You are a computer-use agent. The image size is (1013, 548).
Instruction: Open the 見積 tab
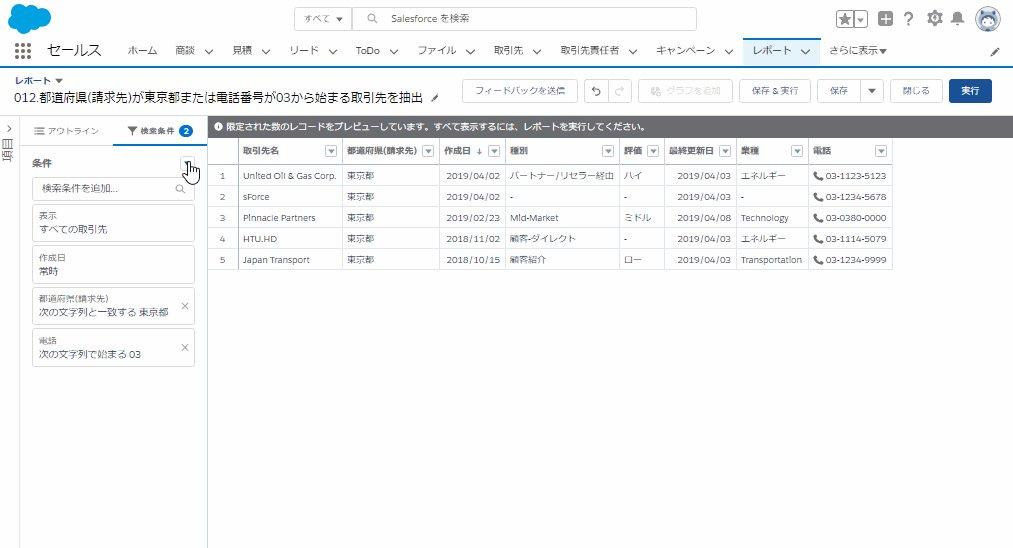(x=242, y=50)
